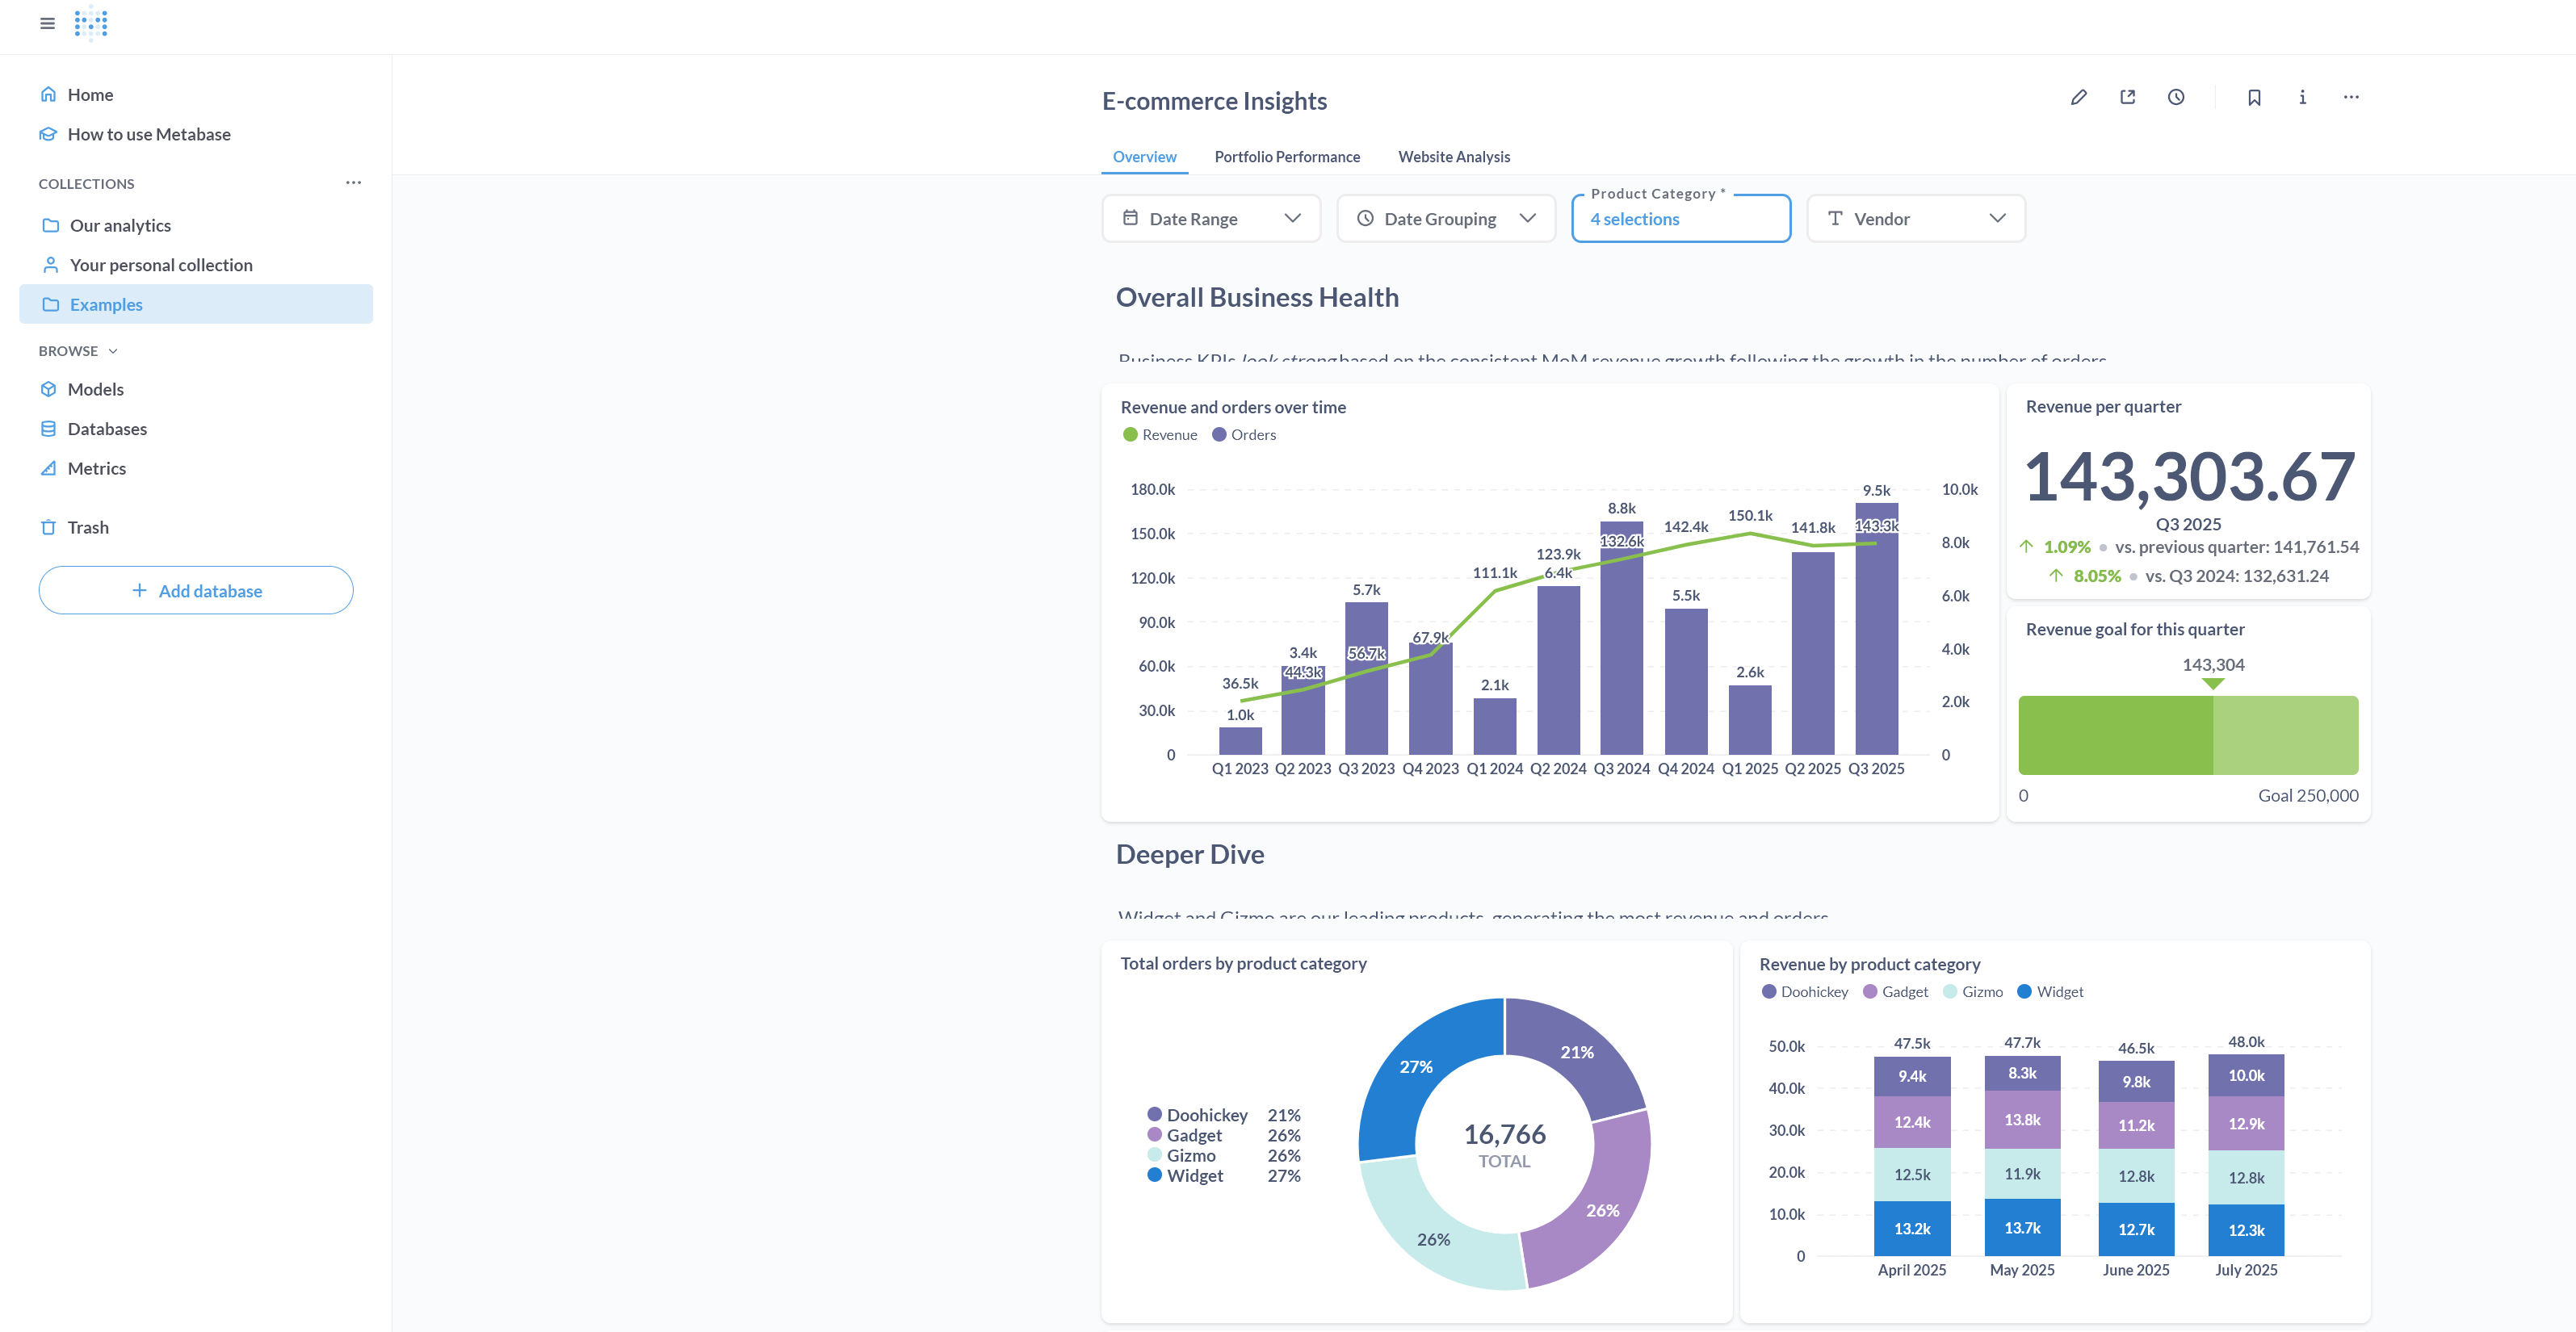This screenshot has height=1332, width=2576.
Task: Click the Examples folder icon
Action: [51, 304]
